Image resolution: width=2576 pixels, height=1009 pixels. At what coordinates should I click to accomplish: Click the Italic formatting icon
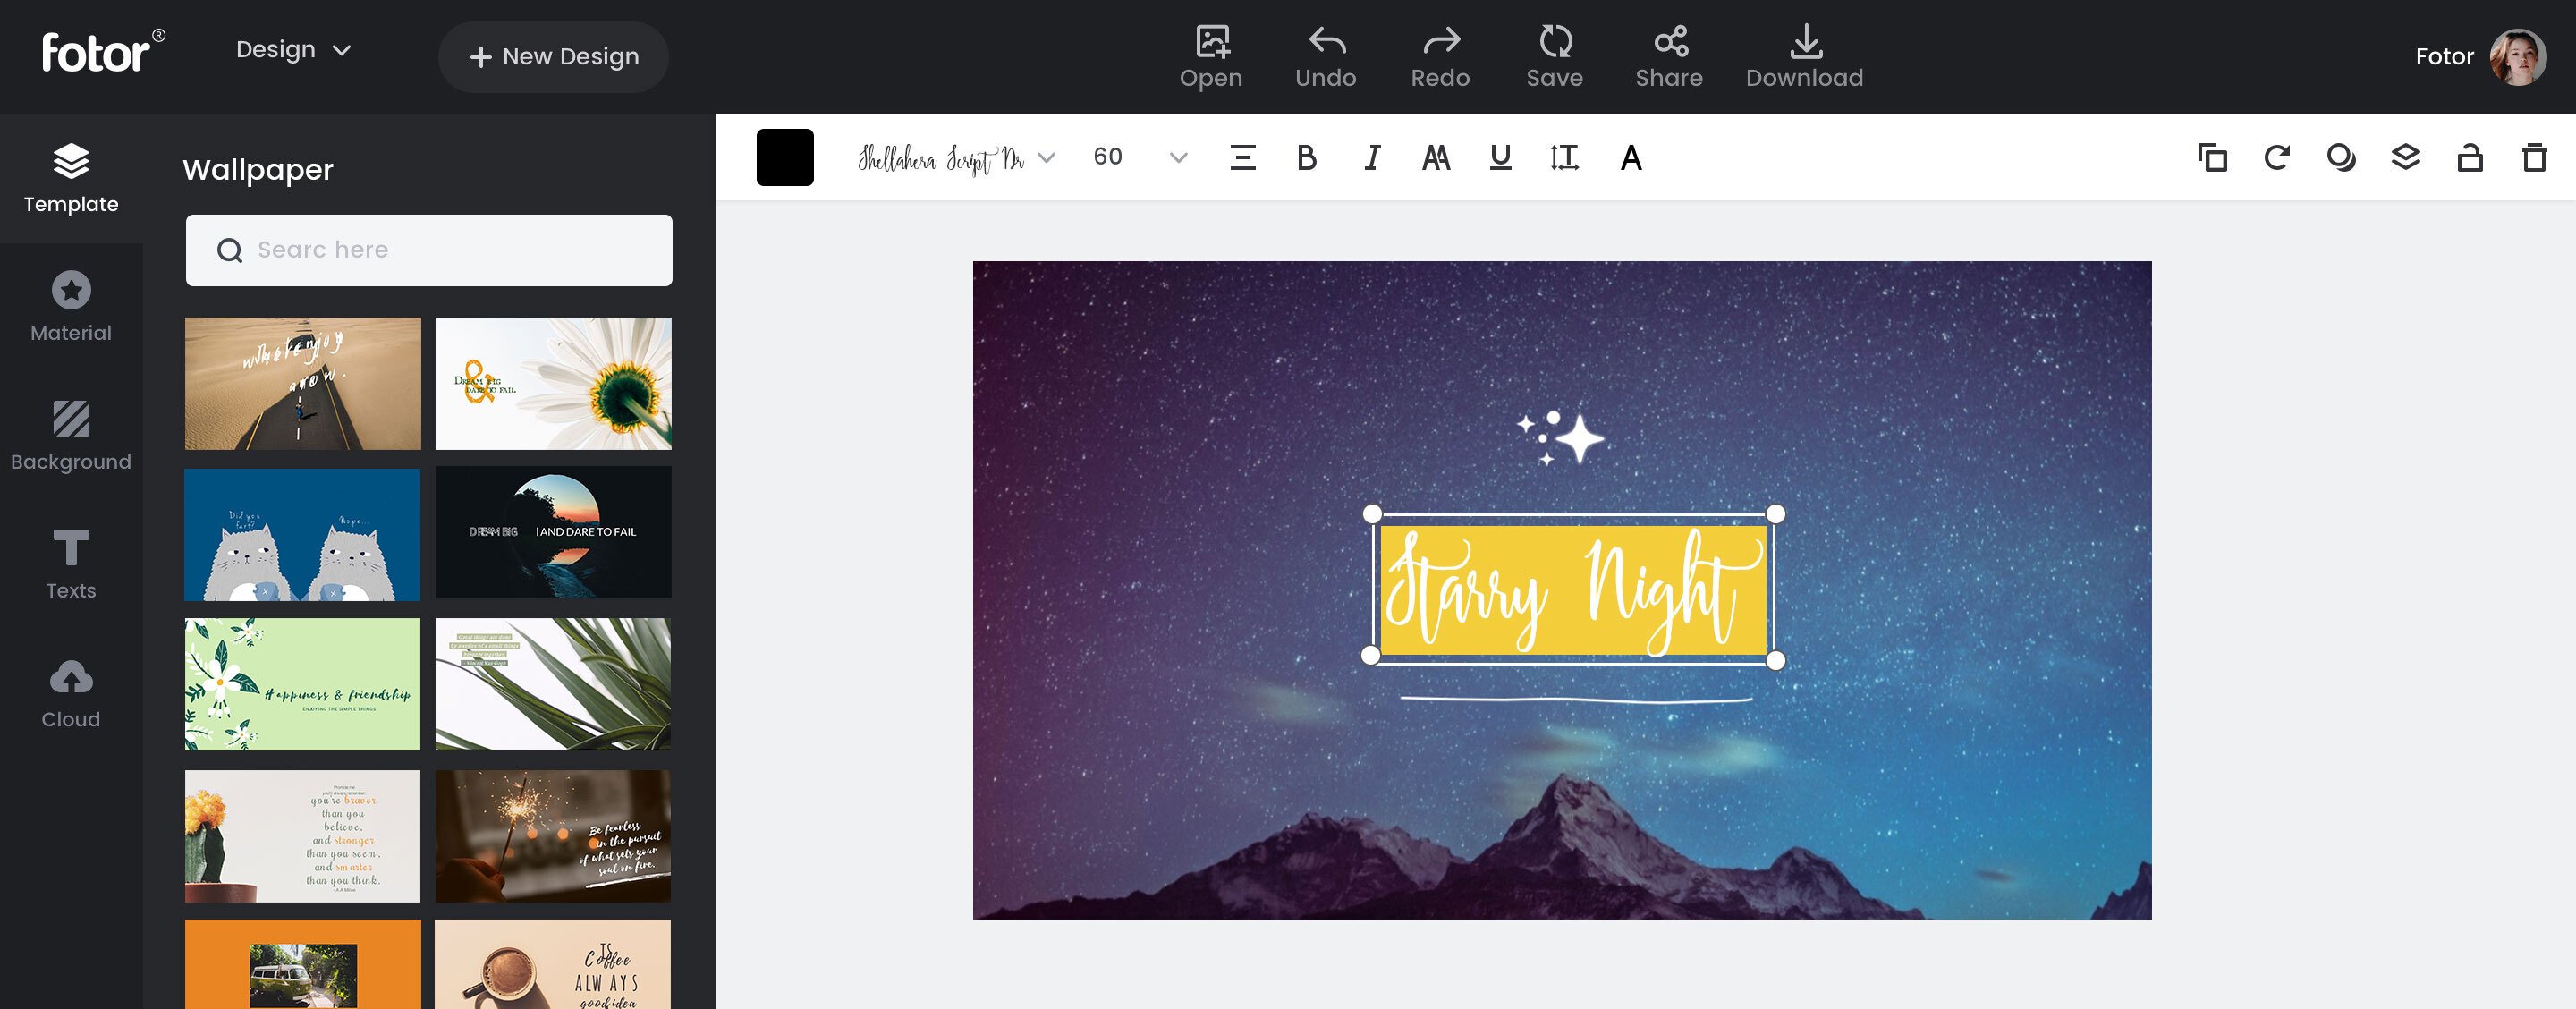pyautogui.click(x=1370, y=157)
